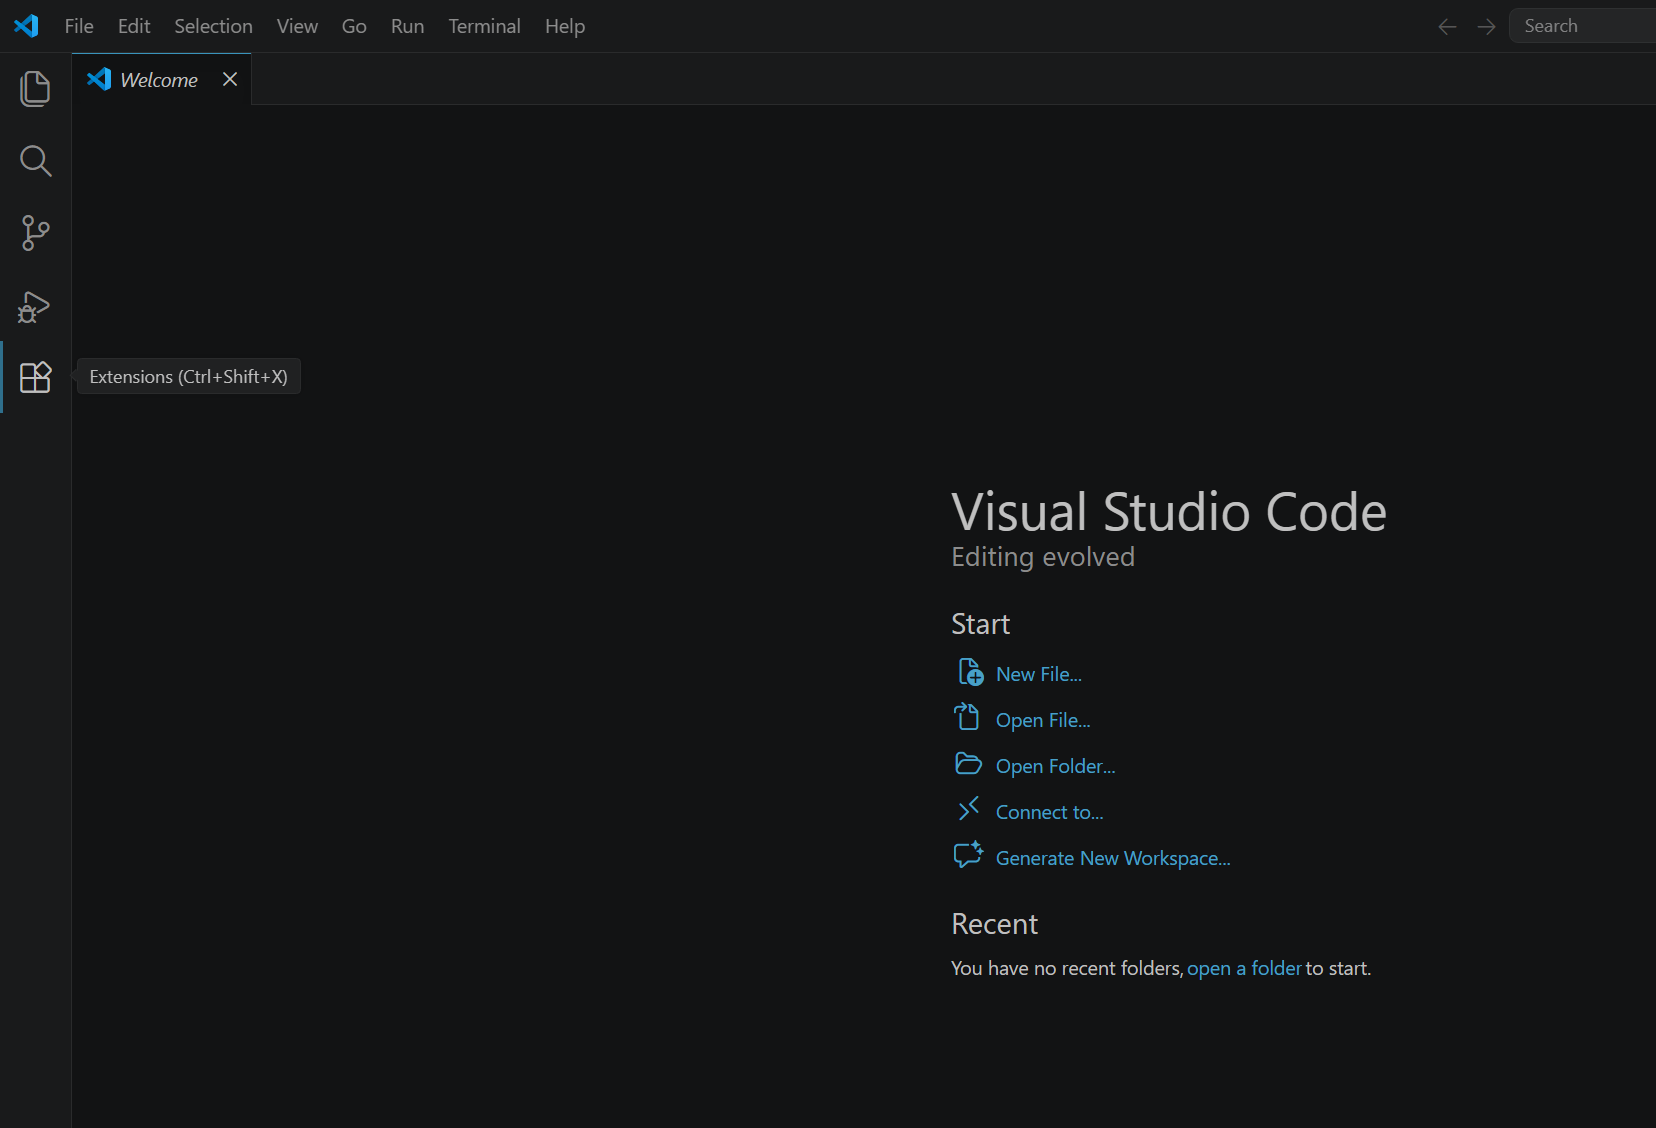Click the New File link under Start

tap(1038, 673)
